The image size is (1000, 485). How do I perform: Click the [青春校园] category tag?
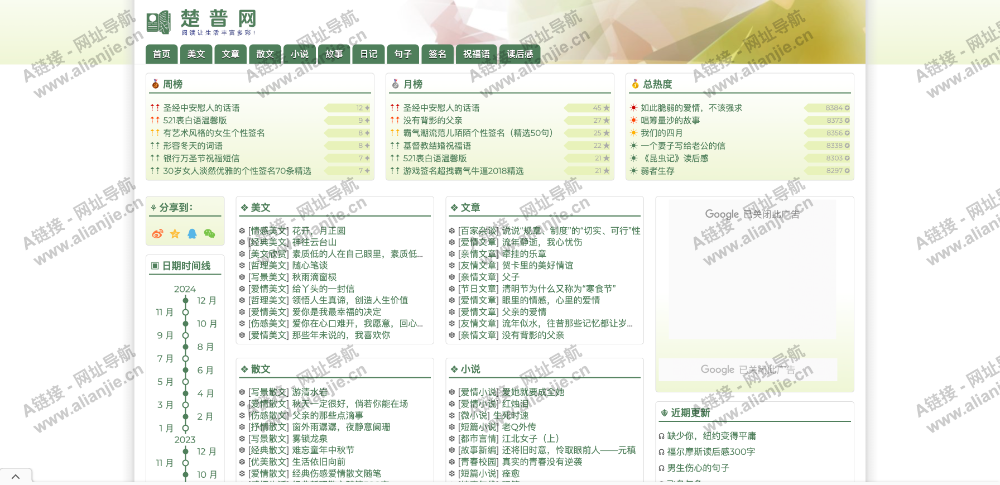pos(478,461)
